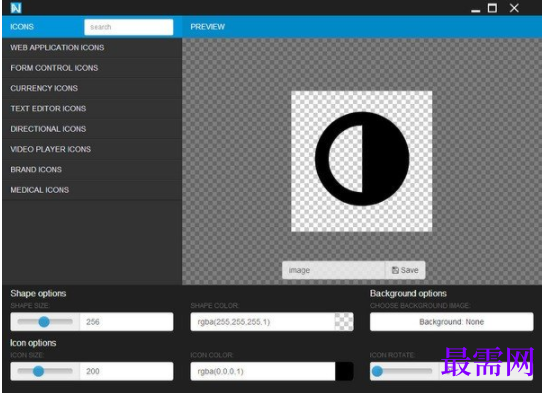The image size is (553, 393).
Task: Open the Background: None chooser
Action: click(451, 322)
